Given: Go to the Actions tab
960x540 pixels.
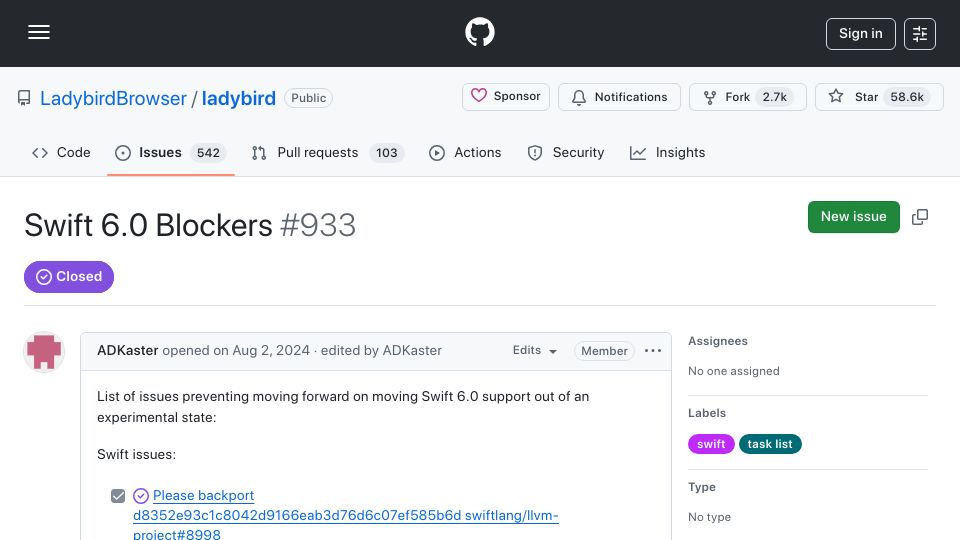Looking at the screenshot, I should (x=465, y=152).
